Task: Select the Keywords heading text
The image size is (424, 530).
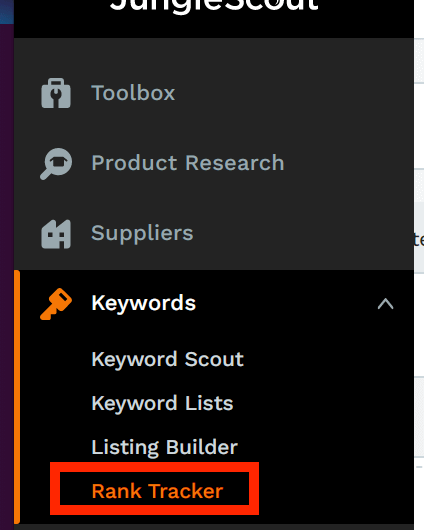Action: (143, 303)
